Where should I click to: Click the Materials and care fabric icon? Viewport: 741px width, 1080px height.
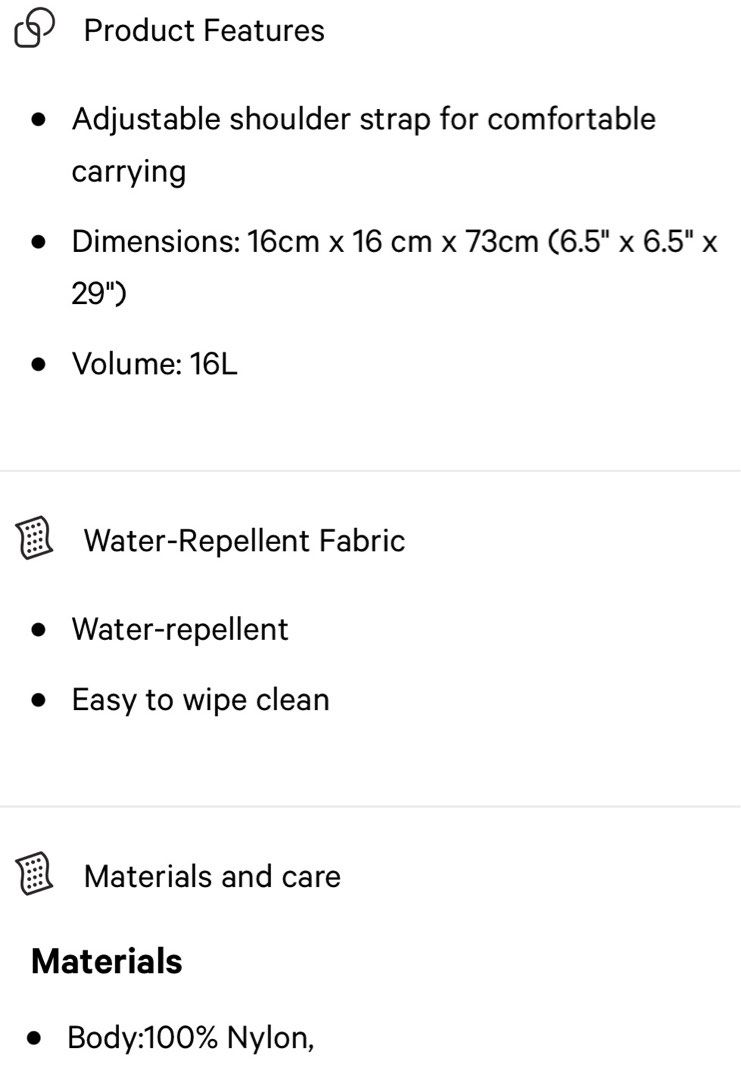34,873
